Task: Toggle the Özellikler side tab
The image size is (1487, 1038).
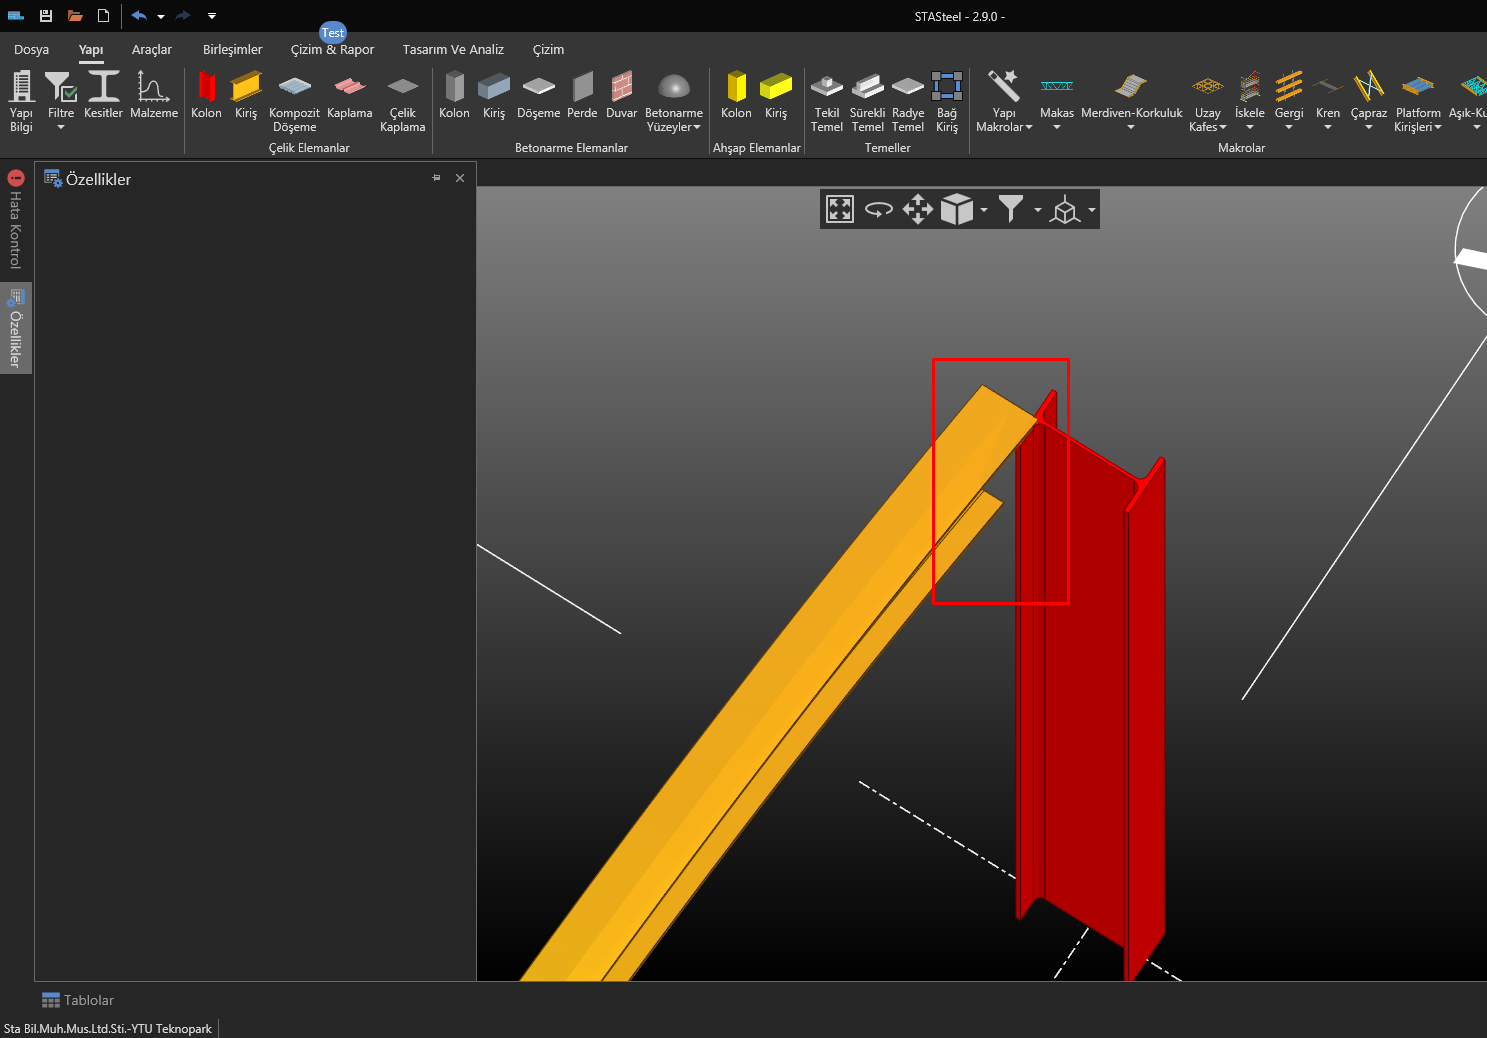Action: click(x=15, y=328)
